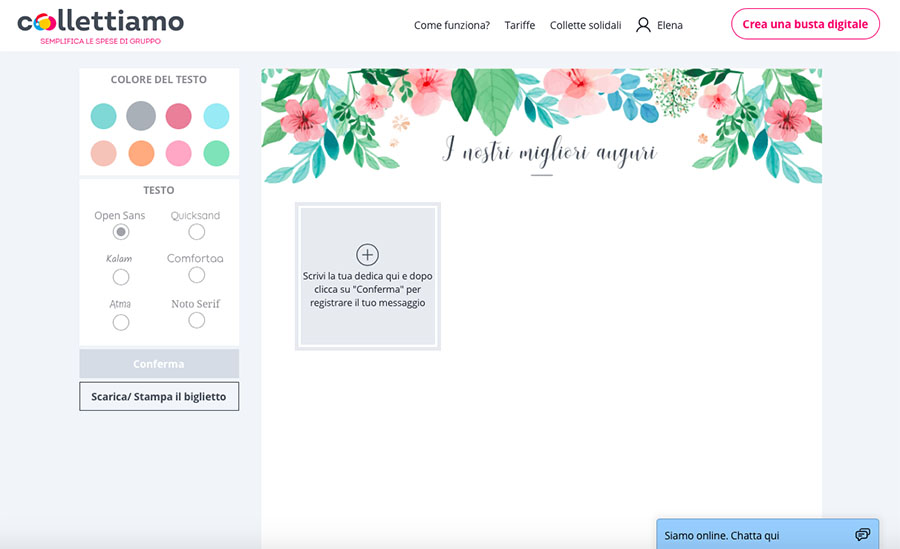The height and width of the screenshot is (549, 900).
Task: Click the Open Sans font label
Action: pos(120,215)
